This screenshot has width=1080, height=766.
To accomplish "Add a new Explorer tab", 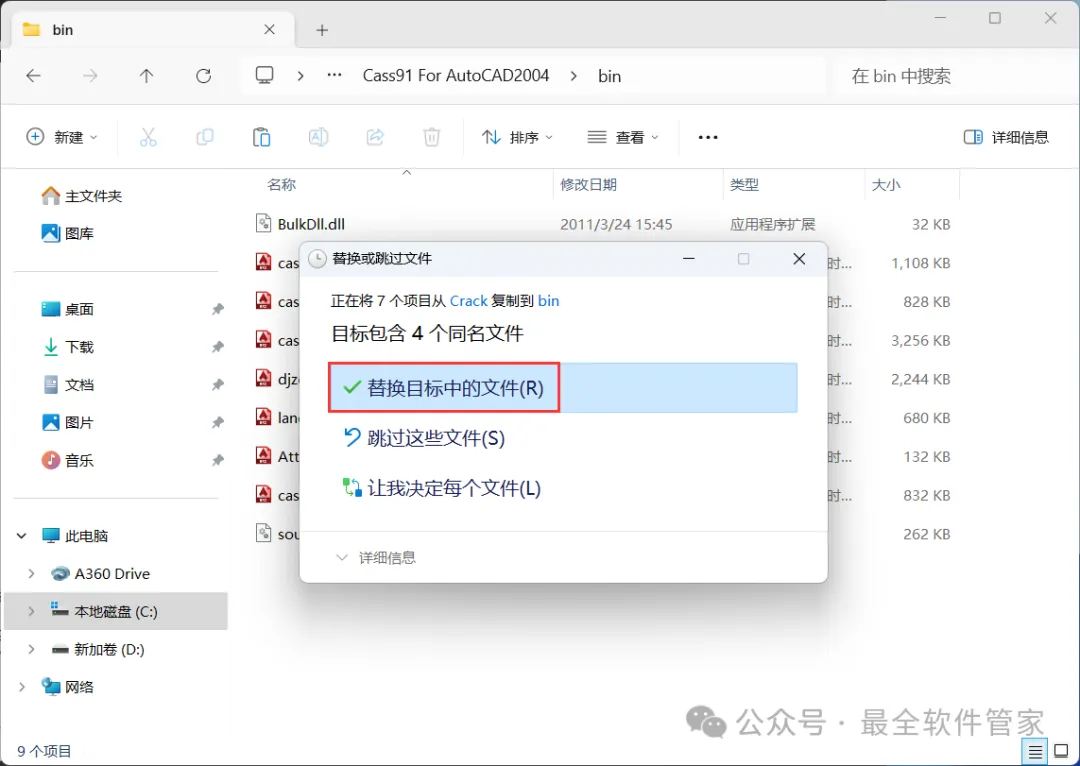I will coord(322,30).
